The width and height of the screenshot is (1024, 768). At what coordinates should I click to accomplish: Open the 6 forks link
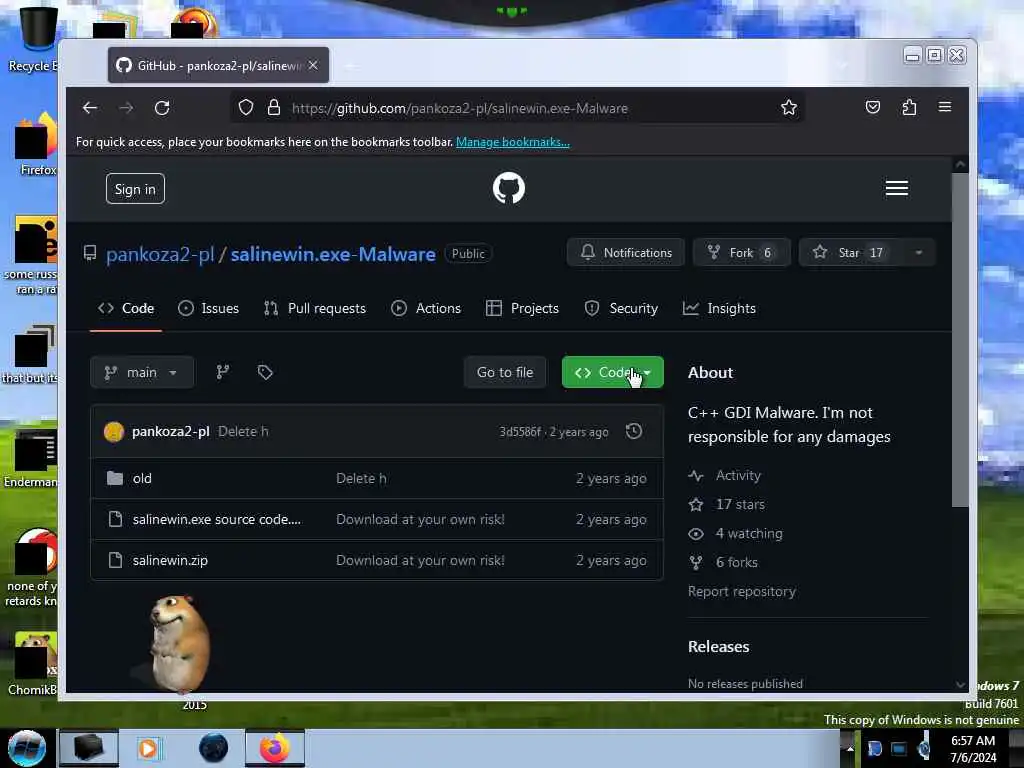pyautogui.click(x=737, y=562)
